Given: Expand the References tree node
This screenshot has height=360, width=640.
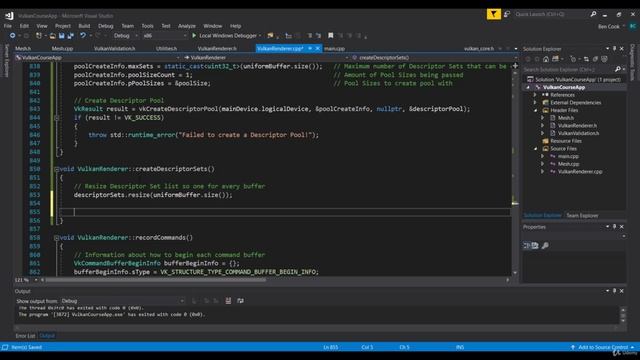Looking at the screenshot, I should pyautogui.click(x=535, y=95).
